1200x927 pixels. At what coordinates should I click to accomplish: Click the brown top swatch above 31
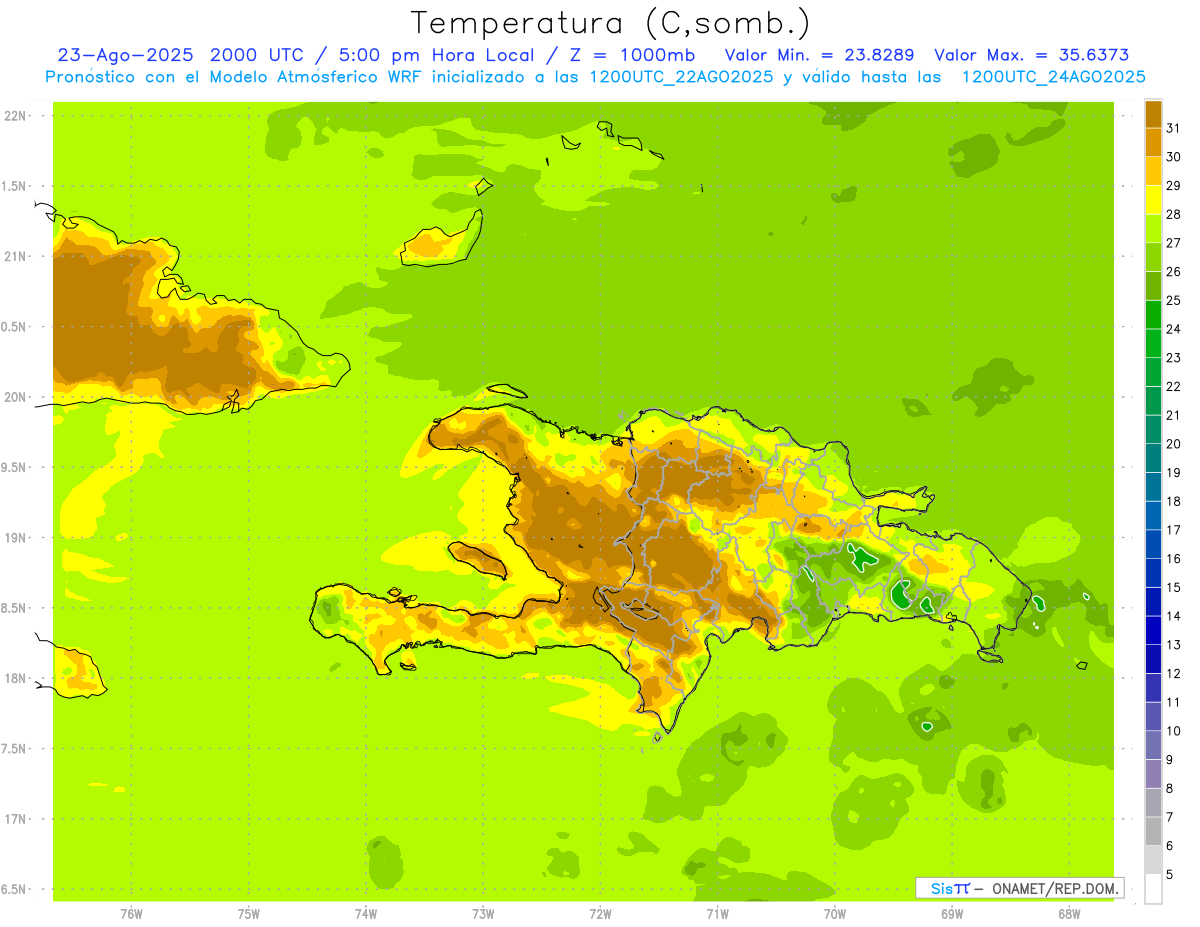pyautogui.click(x=1153, y=114)
